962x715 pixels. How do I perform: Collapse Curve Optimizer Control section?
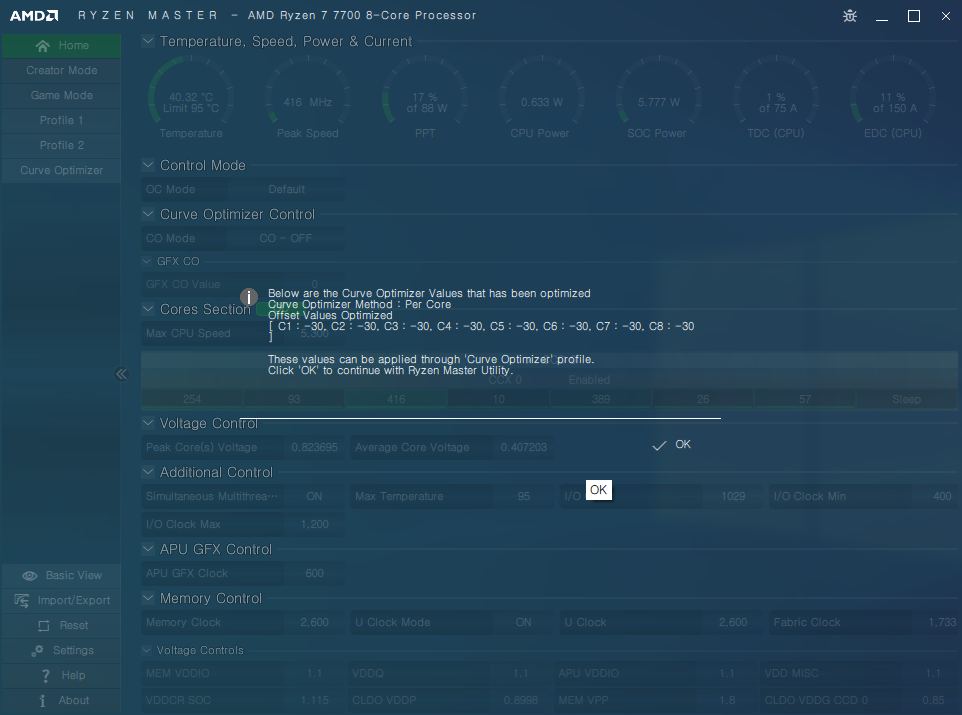coord(148,214)
